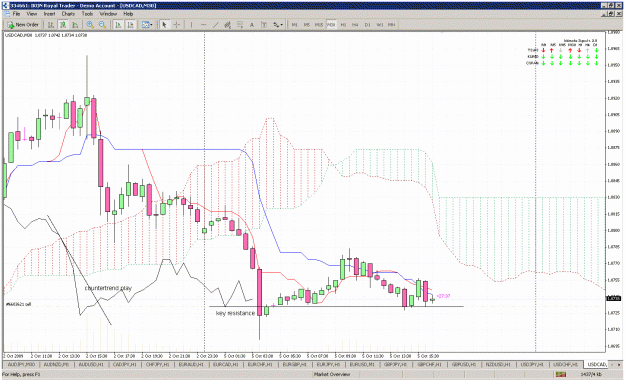Click the 'key resistance' chart label

click(235, 313)
